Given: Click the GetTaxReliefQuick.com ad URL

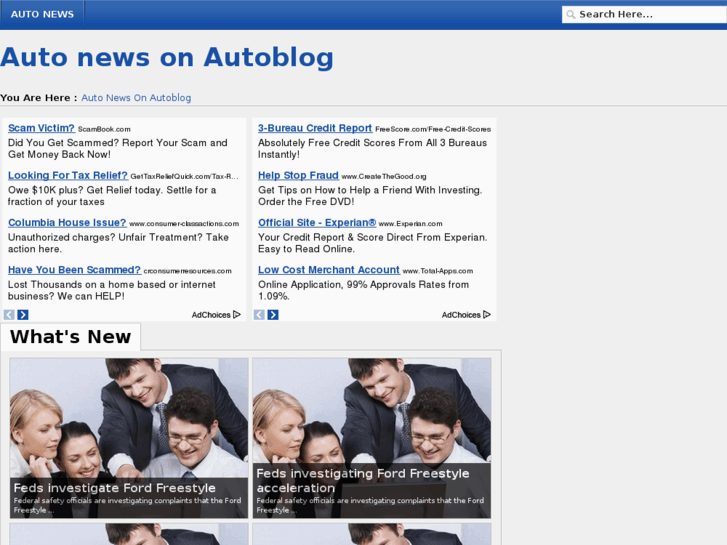Looking at the screenshot, I should [x=185, y=177].
